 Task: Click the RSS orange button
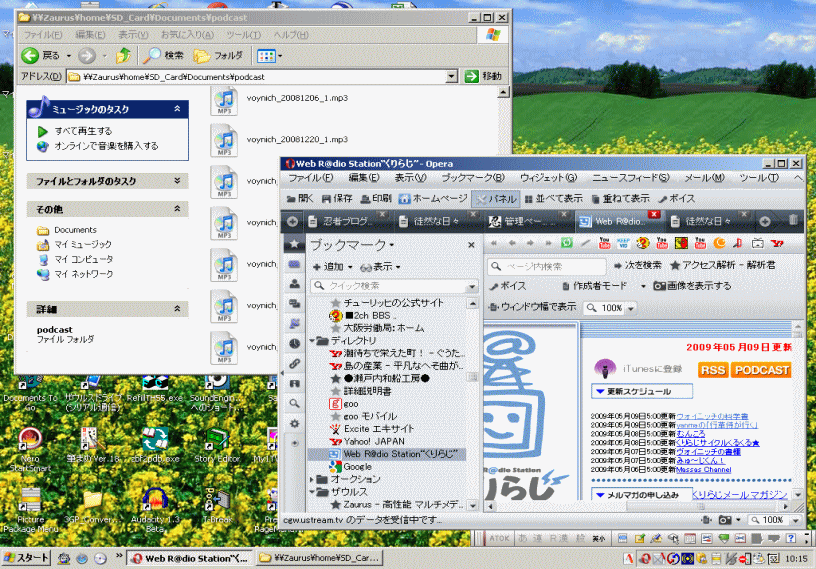click(713, 370)
